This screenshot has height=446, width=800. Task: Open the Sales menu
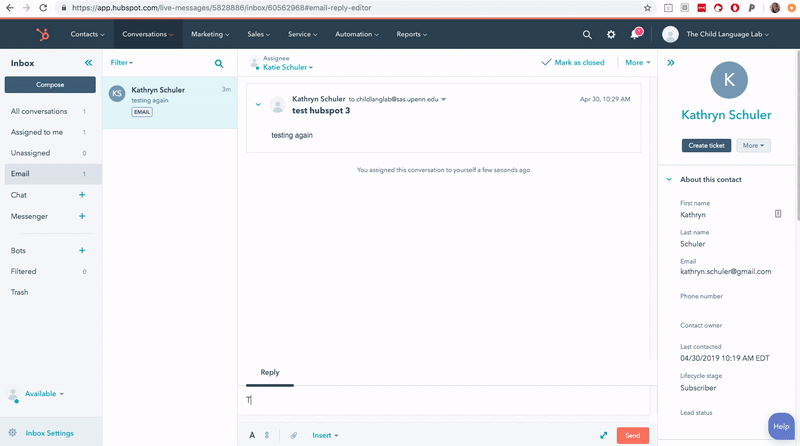click(x=259, y=34)
